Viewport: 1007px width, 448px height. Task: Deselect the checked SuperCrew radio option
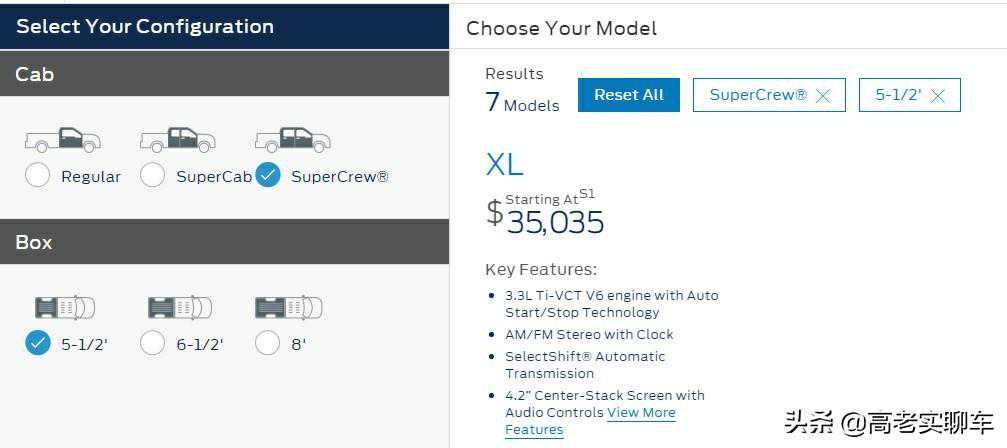pyautogui.click(x=267, y=176)
